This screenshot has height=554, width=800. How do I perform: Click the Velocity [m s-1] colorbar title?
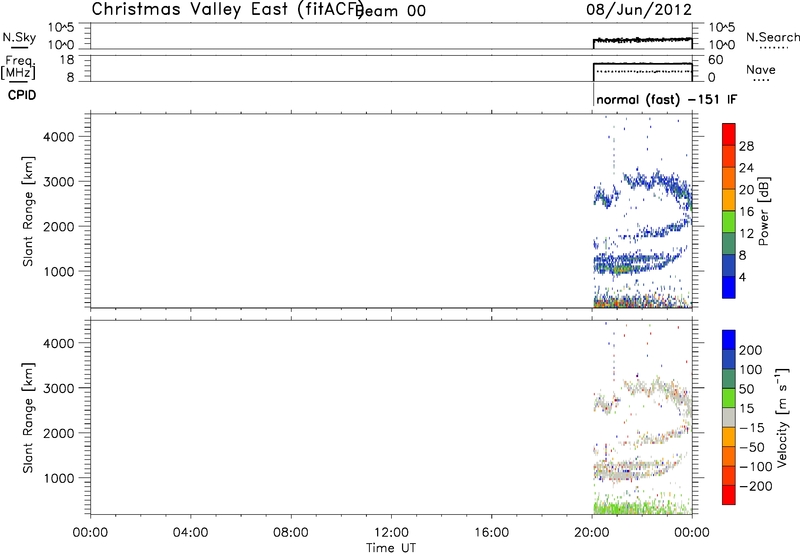(782, 418)
